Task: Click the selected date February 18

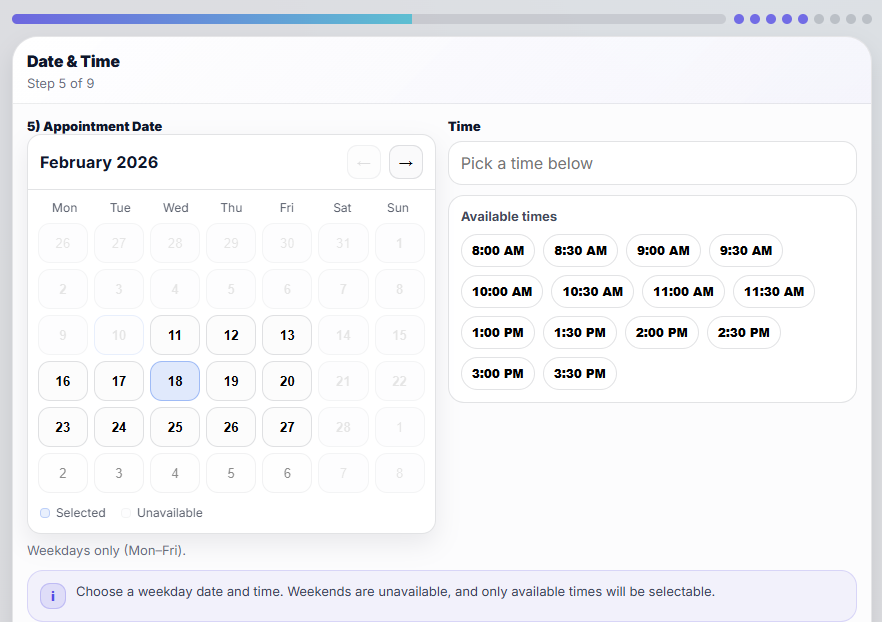Action: (x=175, y=381)
